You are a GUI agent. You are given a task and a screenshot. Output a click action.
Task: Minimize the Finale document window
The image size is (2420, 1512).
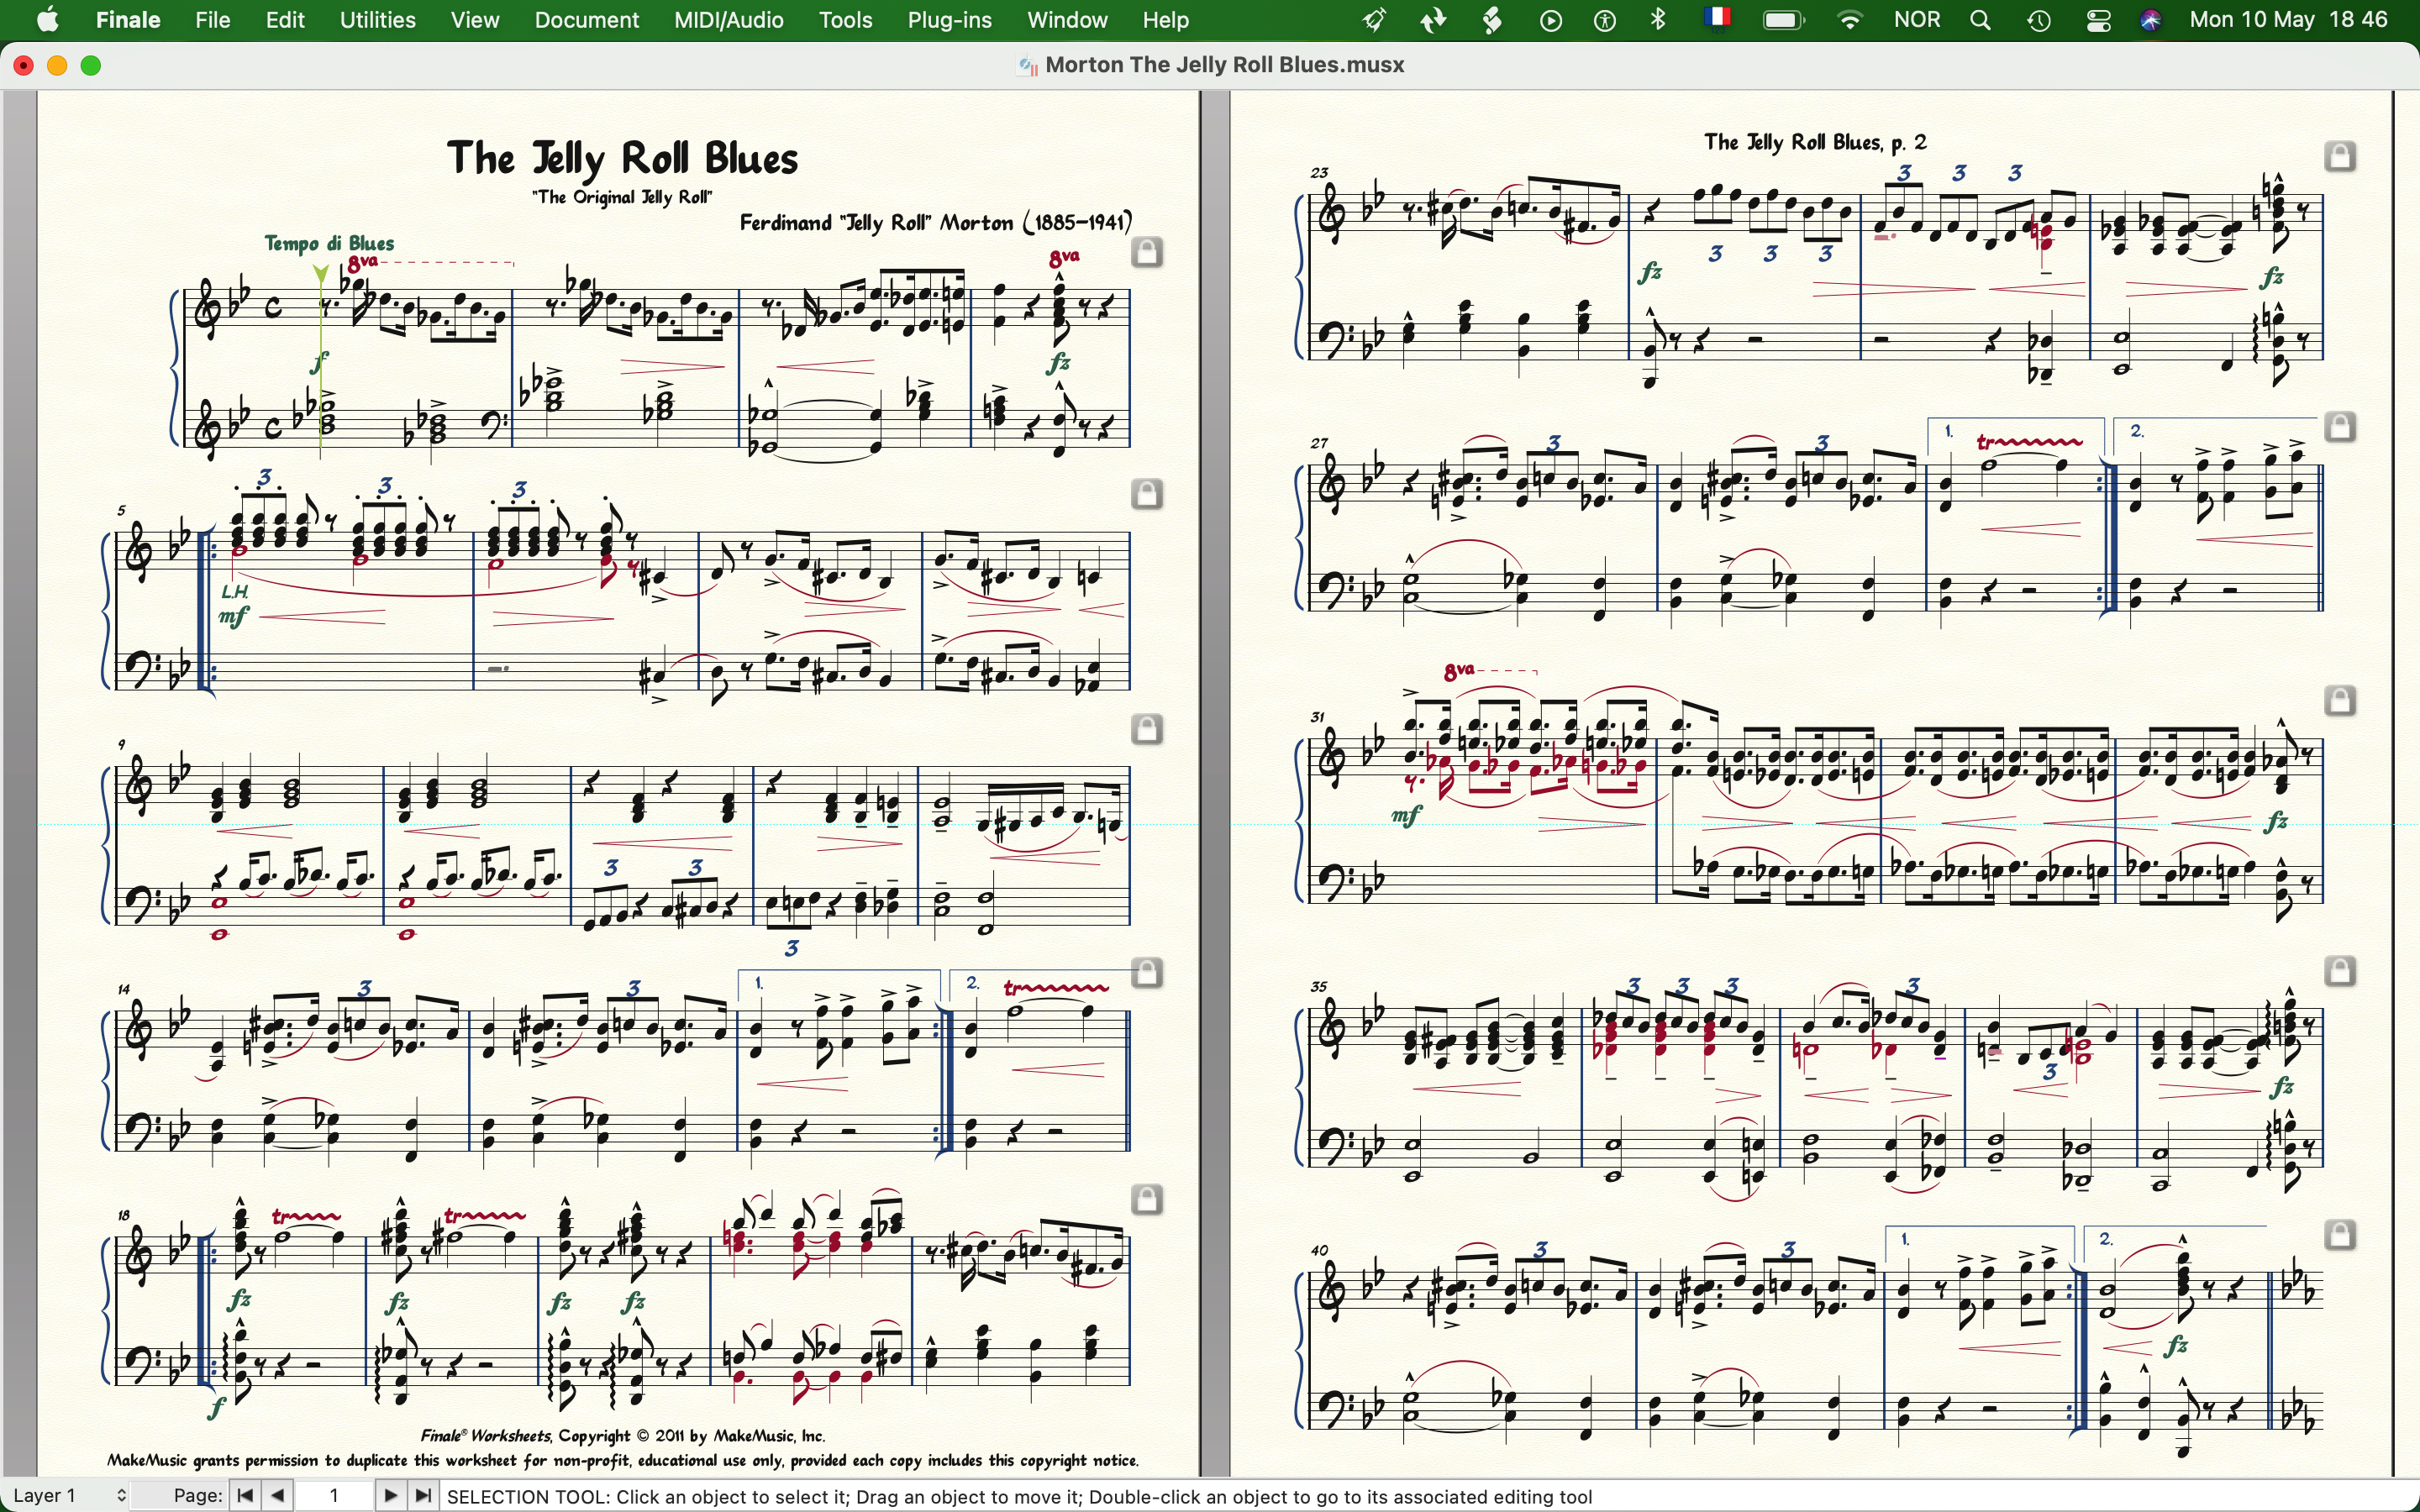[x=57, y=66]
